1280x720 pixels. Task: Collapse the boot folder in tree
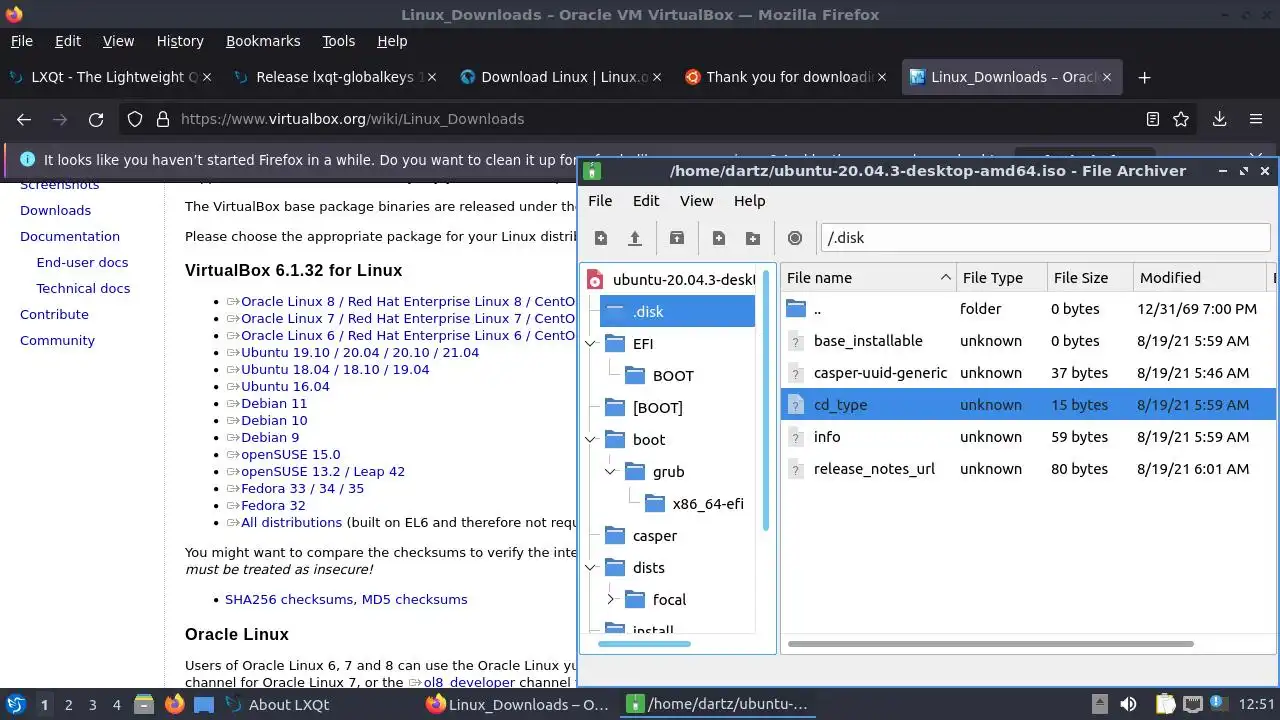[590, 440]
